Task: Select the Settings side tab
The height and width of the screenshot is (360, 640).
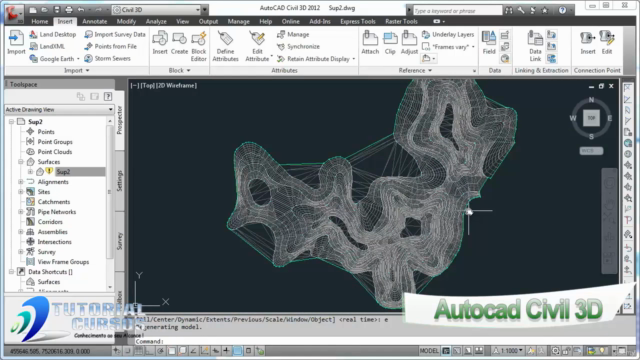Action: tap(120, 180)
